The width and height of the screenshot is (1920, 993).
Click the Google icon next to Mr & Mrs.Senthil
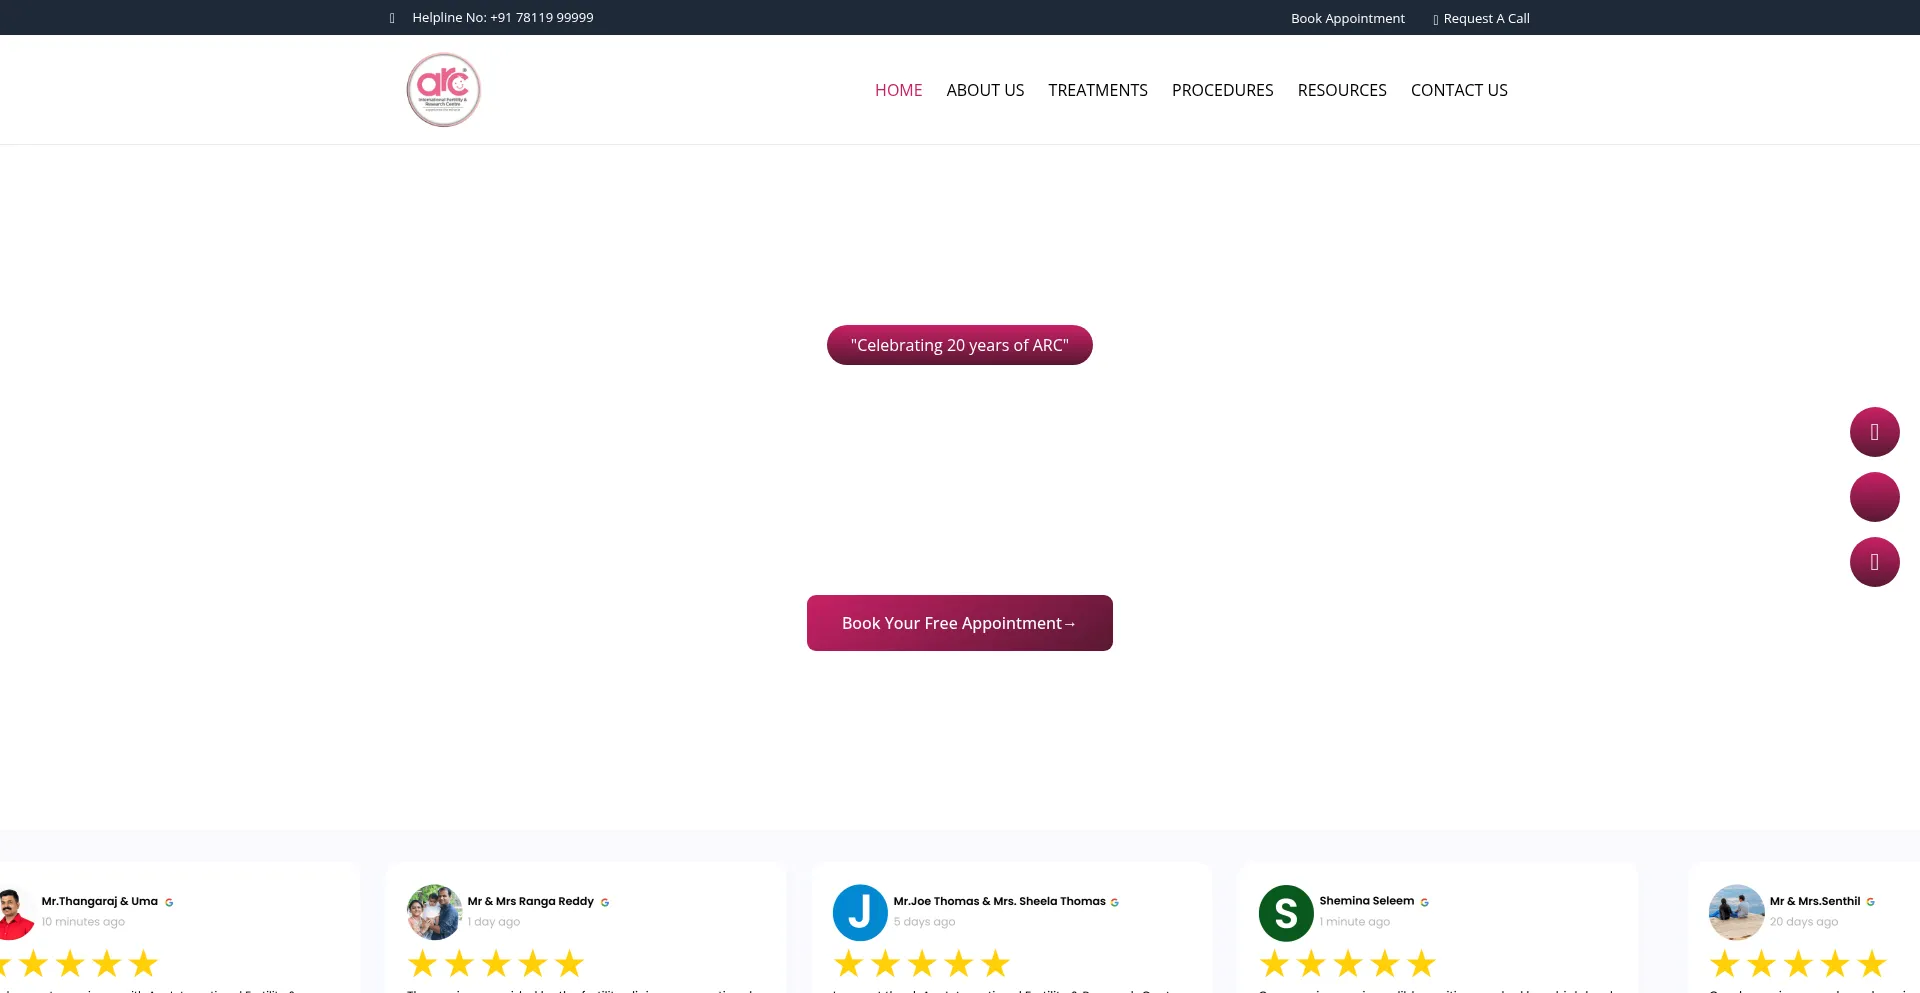1870,901
